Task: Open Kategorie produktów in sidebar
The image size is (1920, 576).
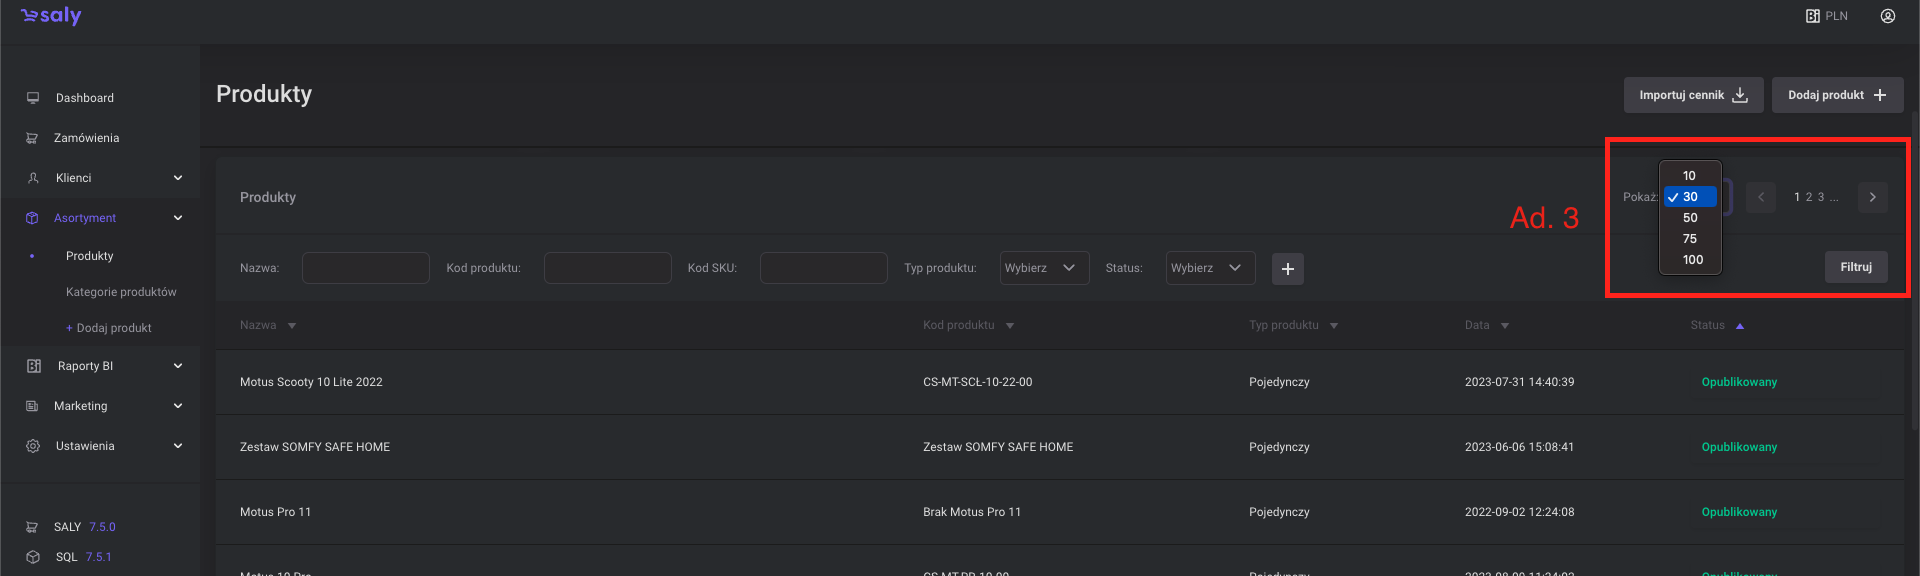Action: [121, 292]
